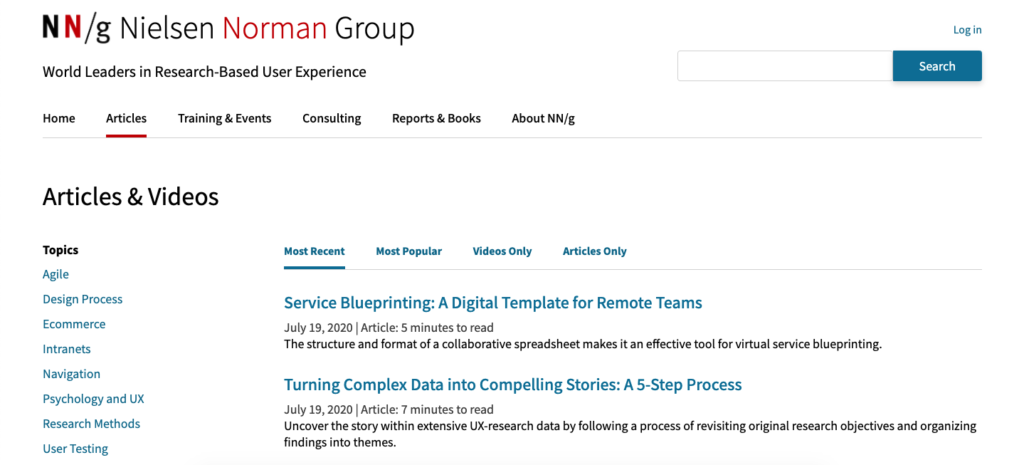Open Turning Complex Data into Compelling Stories article
The image size is (1024, 465).
(x=513, y=385)
